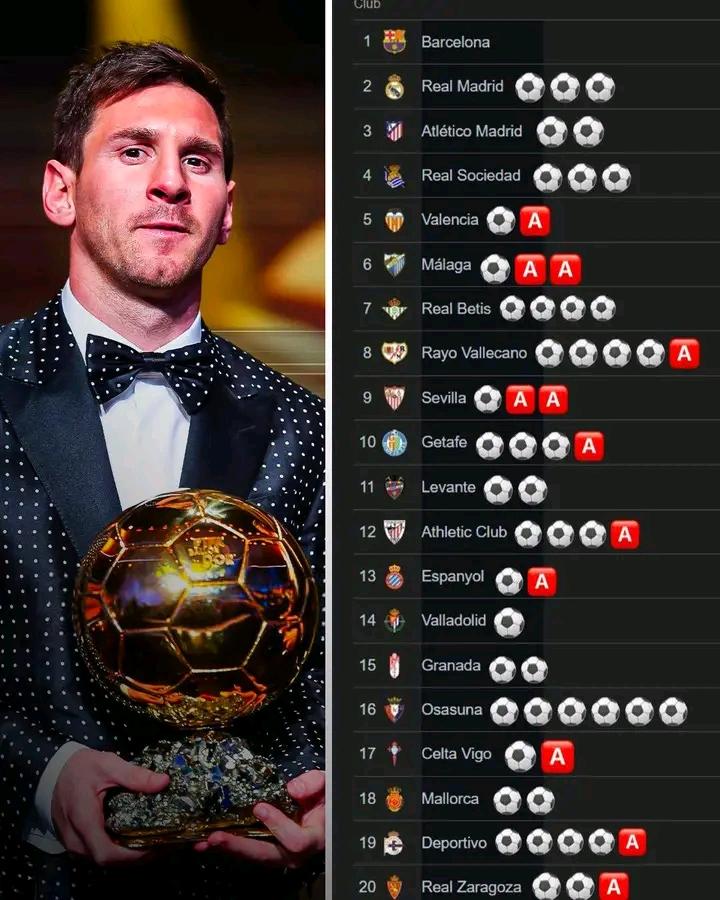Click the red A badge beside Valencia

point(535,221)
